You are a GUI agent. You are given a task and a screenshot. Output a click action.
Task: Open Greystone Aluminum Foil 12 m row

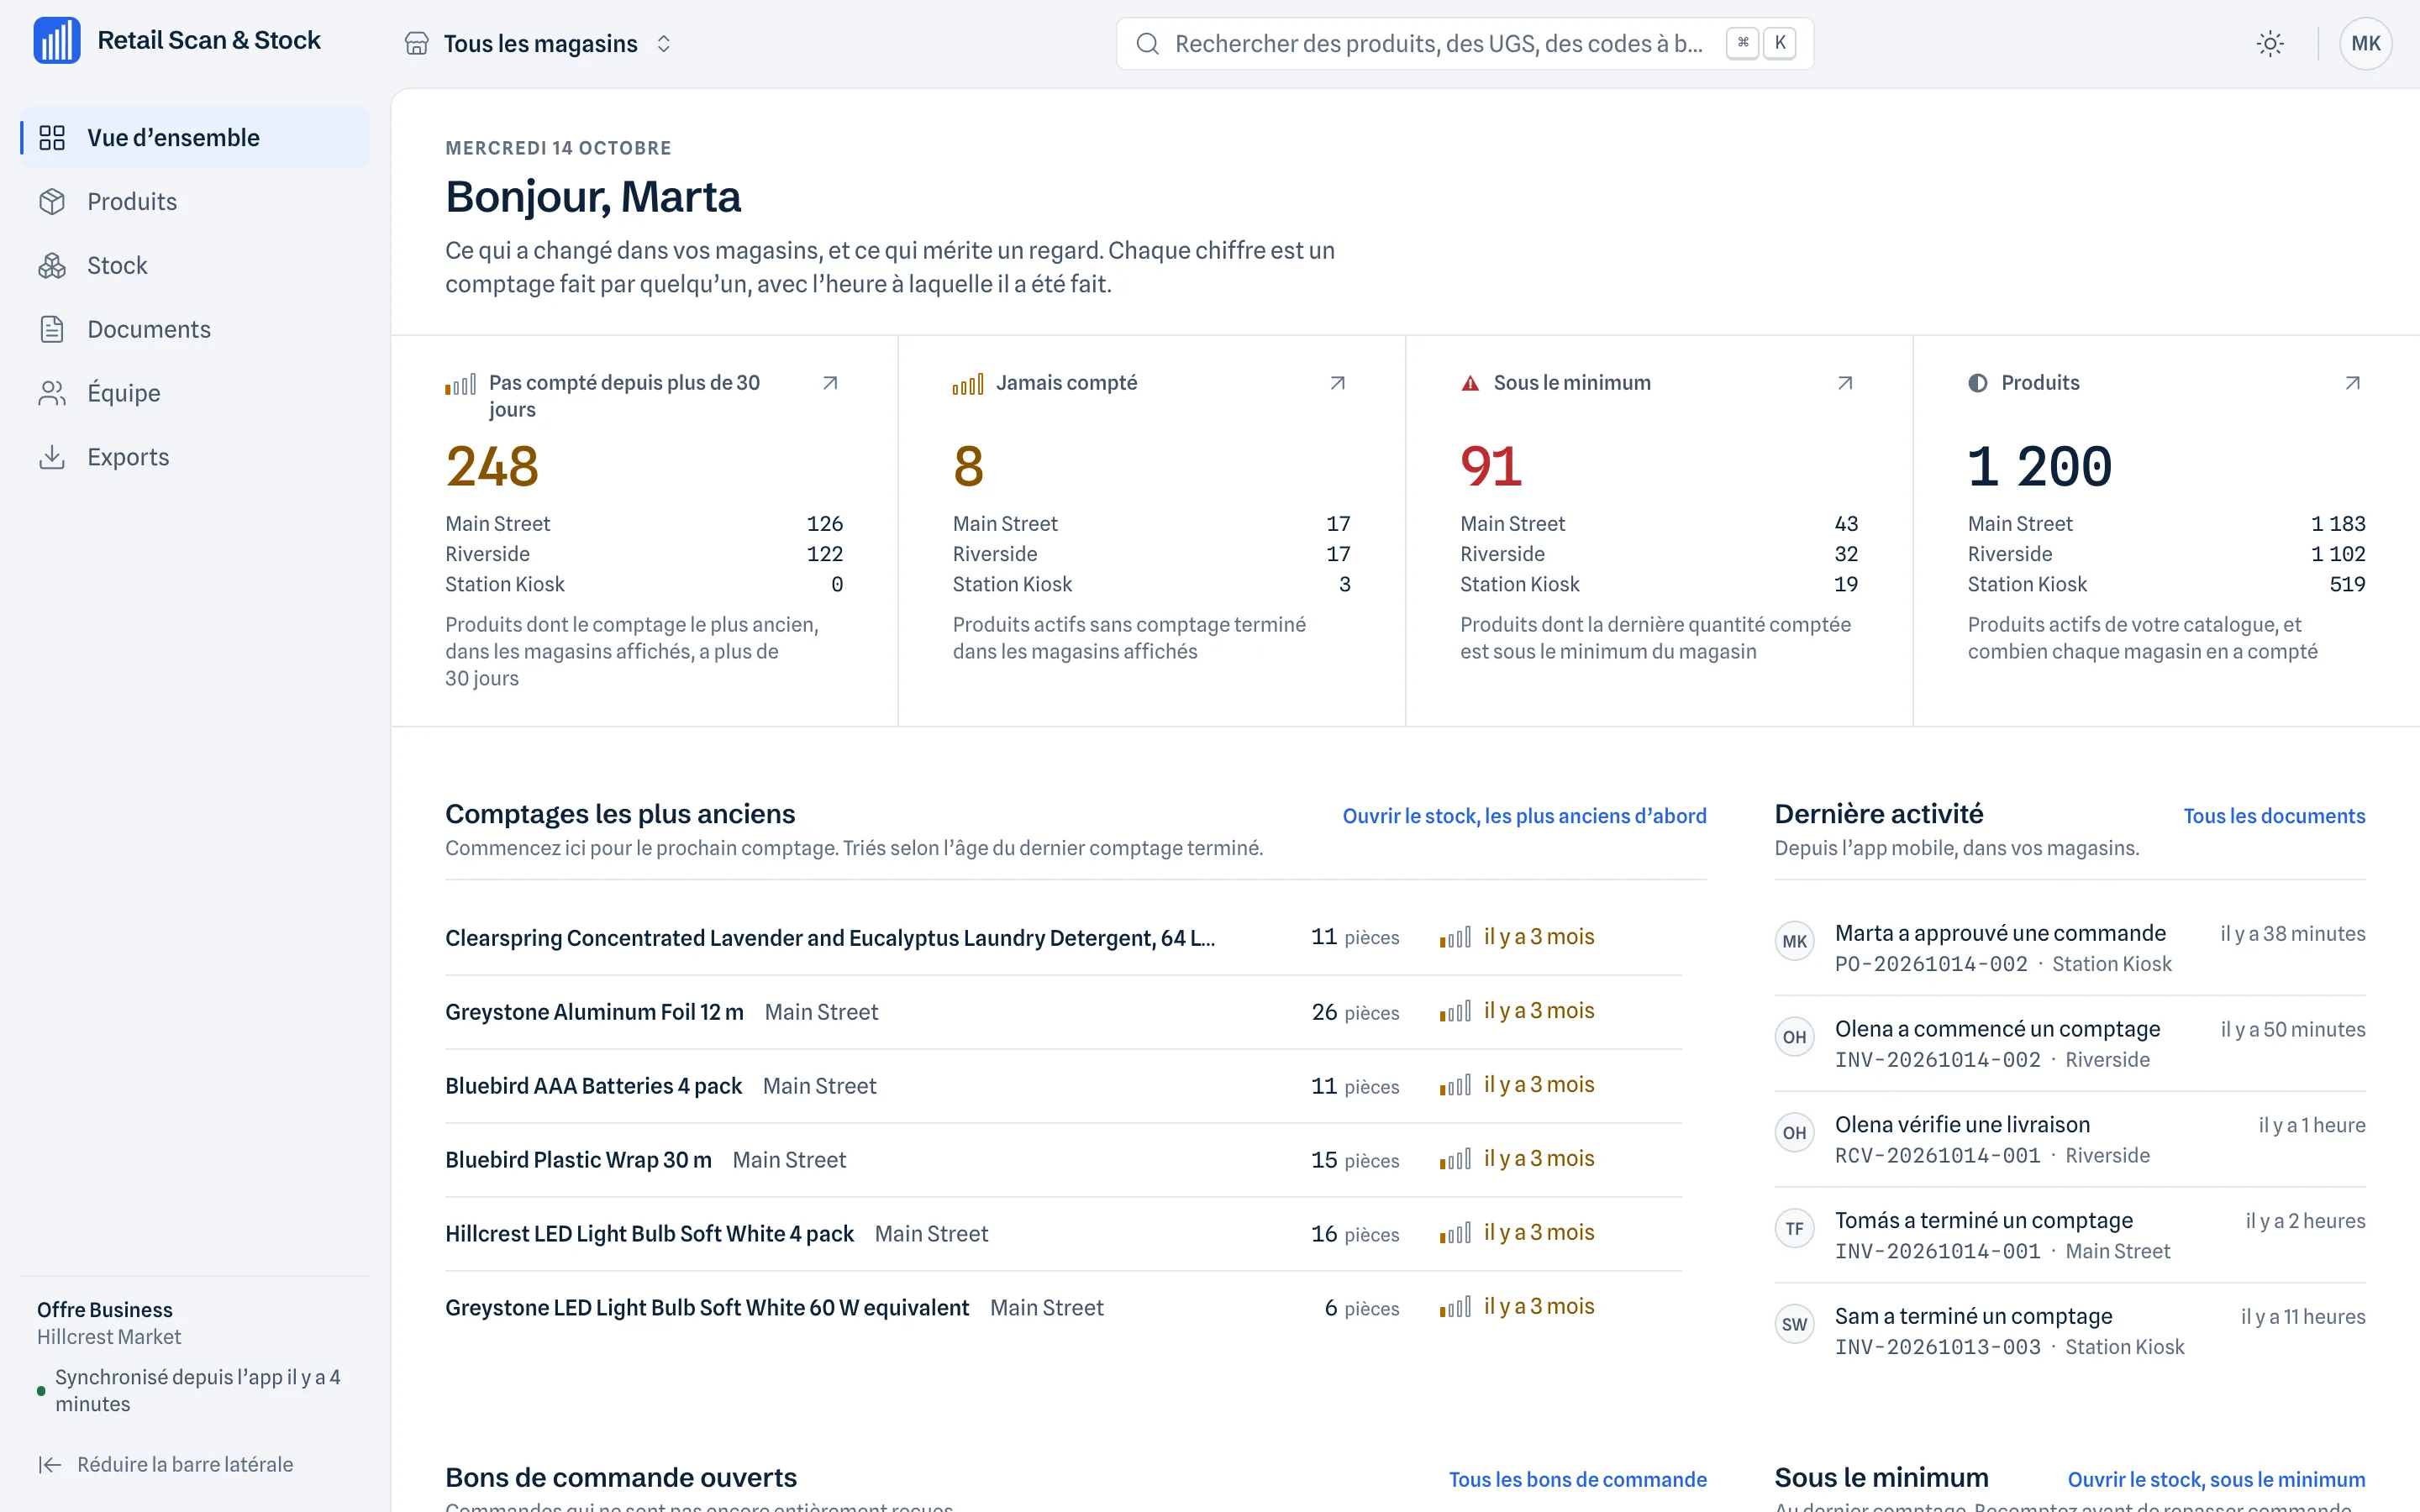point(1064,1012)
